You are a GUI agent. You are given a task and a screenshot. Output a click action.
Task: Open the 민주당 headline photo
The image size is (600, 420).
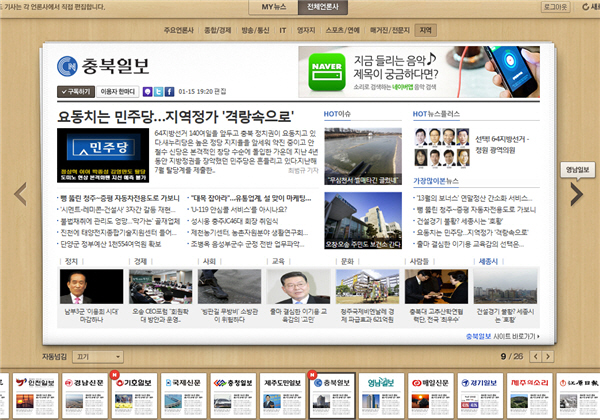pos(103,155)
